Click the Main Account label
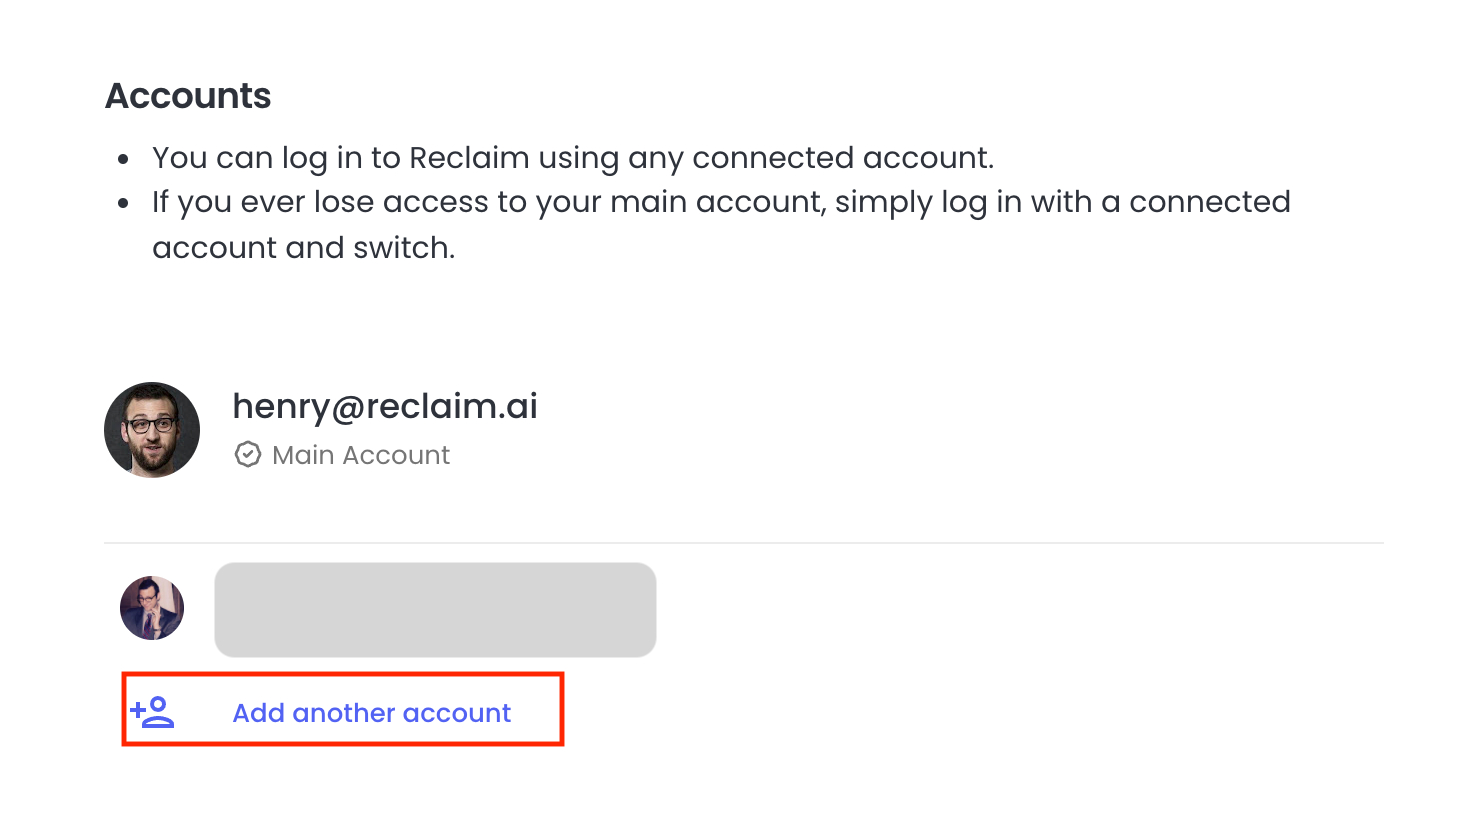This screenshot has width=1472, height=814. pyautogui.click(x=361, y=455)
